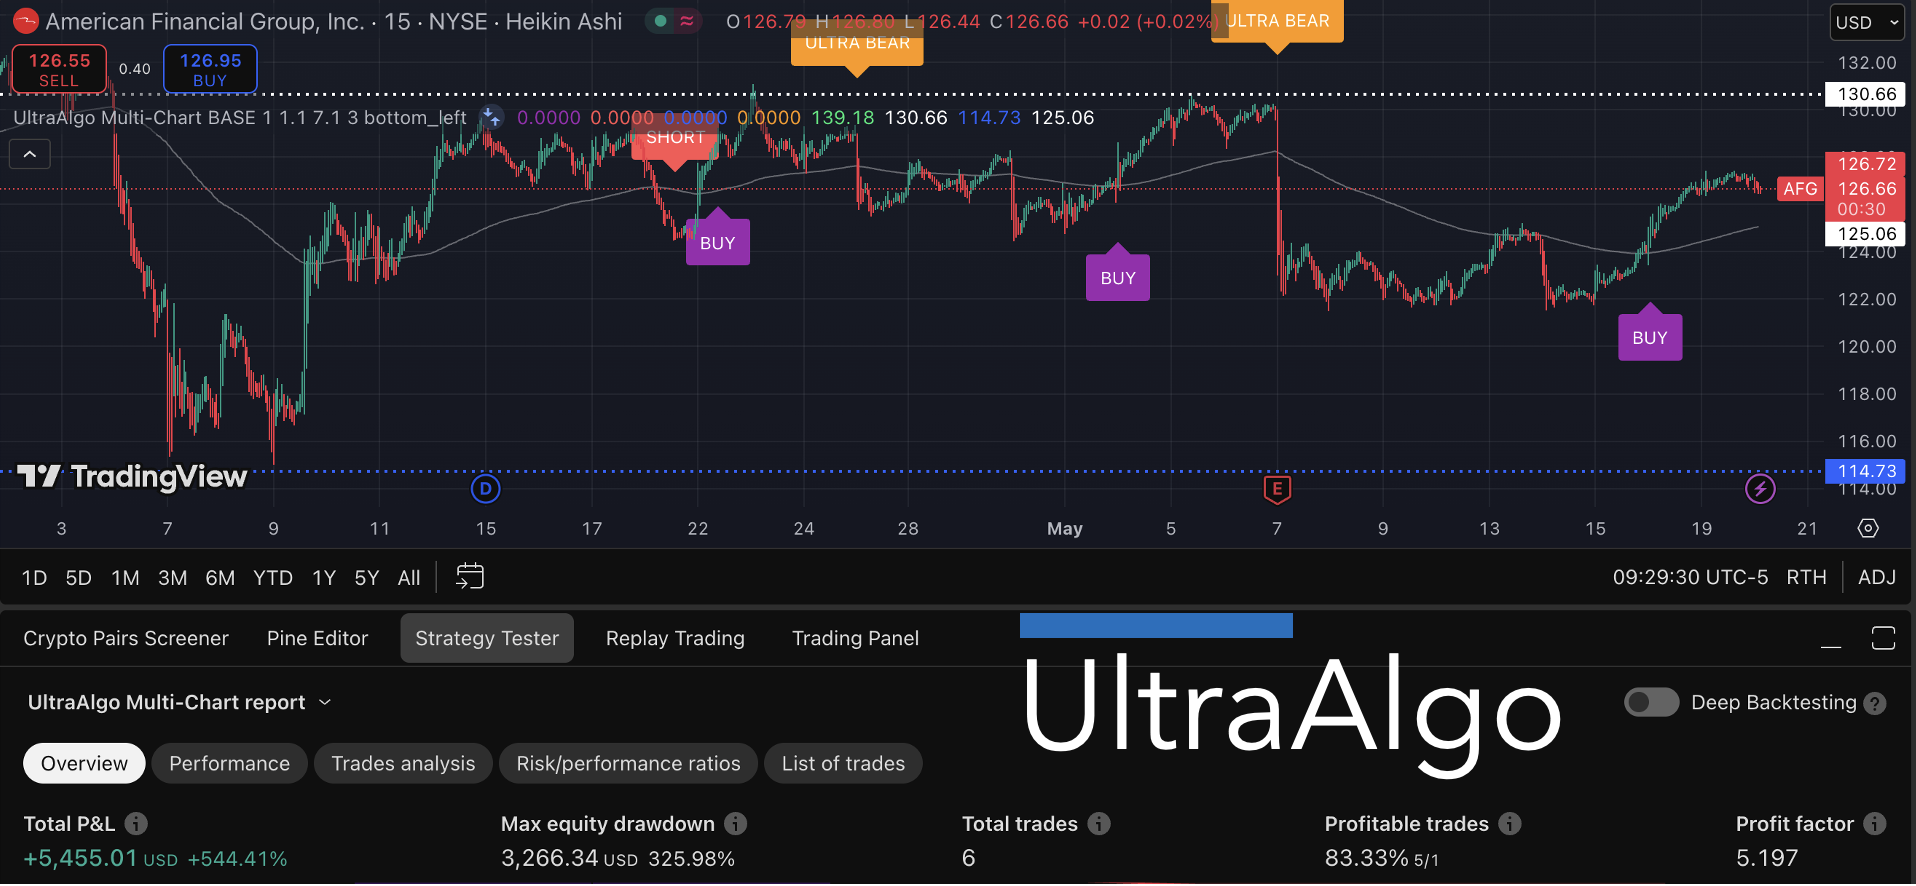Open Trades analysis report tab
This screenshot has width=1916, height=886.
tap(403, 763)
